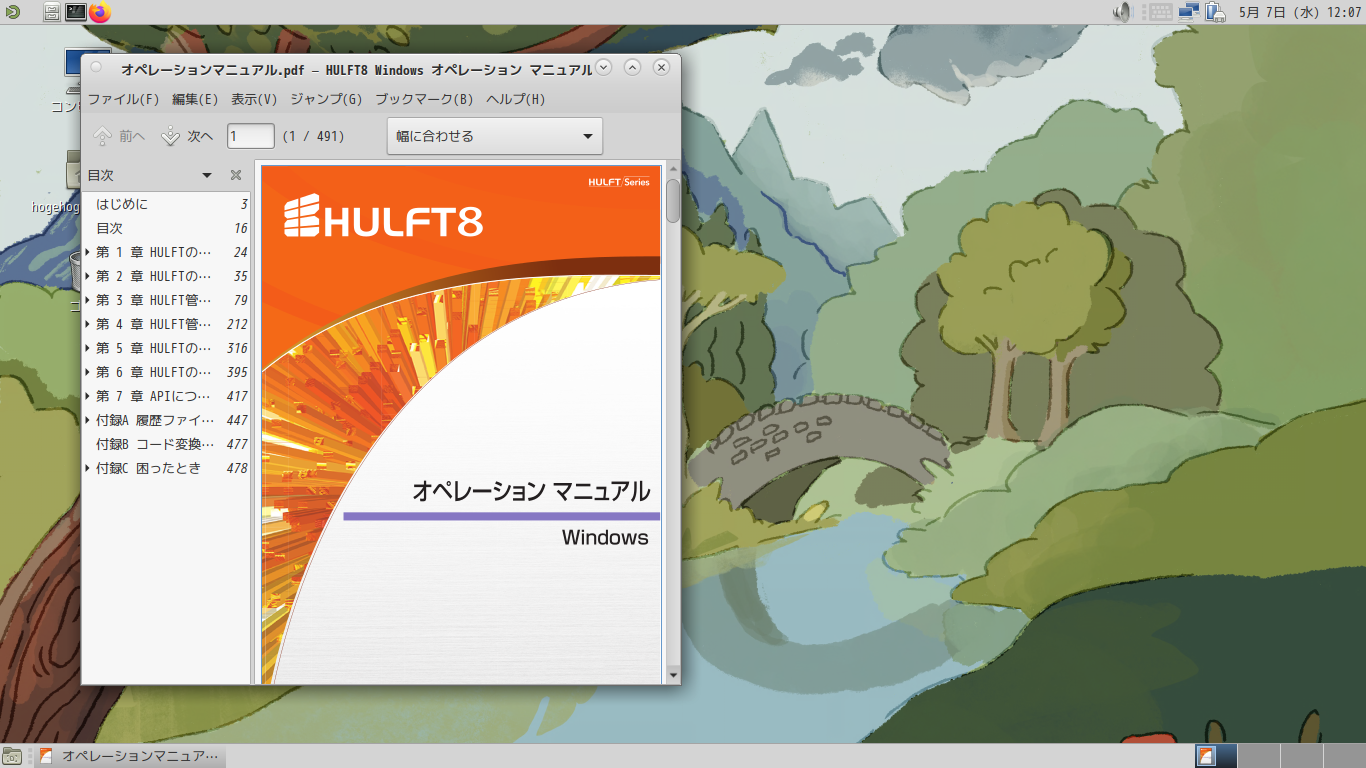Click the show desktop button in bottom panel
1366x768 pixels.
[x=12, y=756]
